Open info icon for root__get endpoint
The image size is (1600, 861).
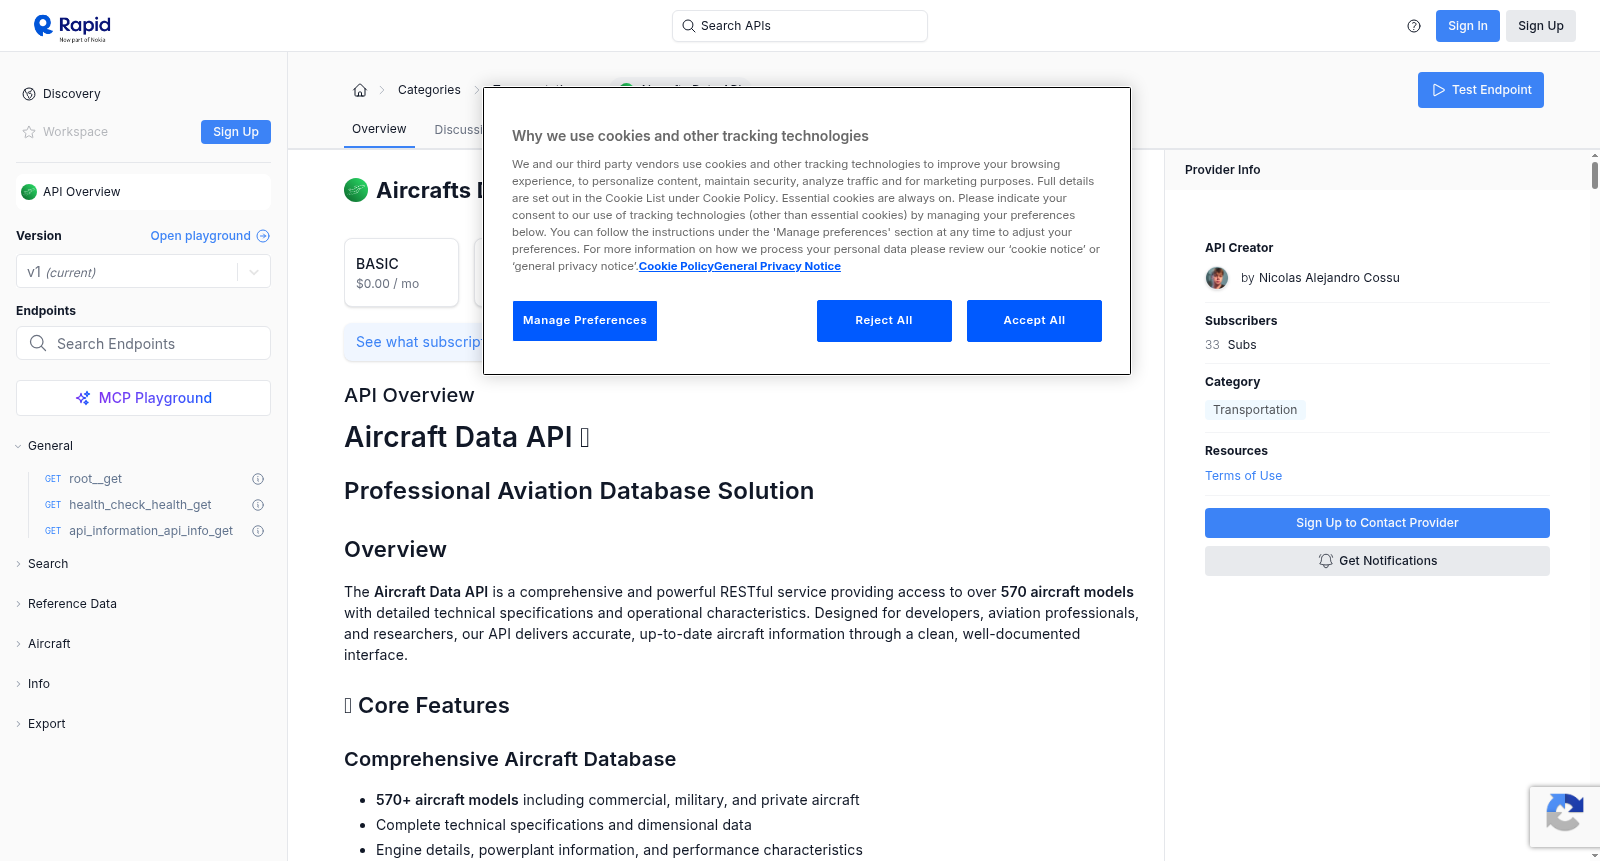[x=258, y=479]
